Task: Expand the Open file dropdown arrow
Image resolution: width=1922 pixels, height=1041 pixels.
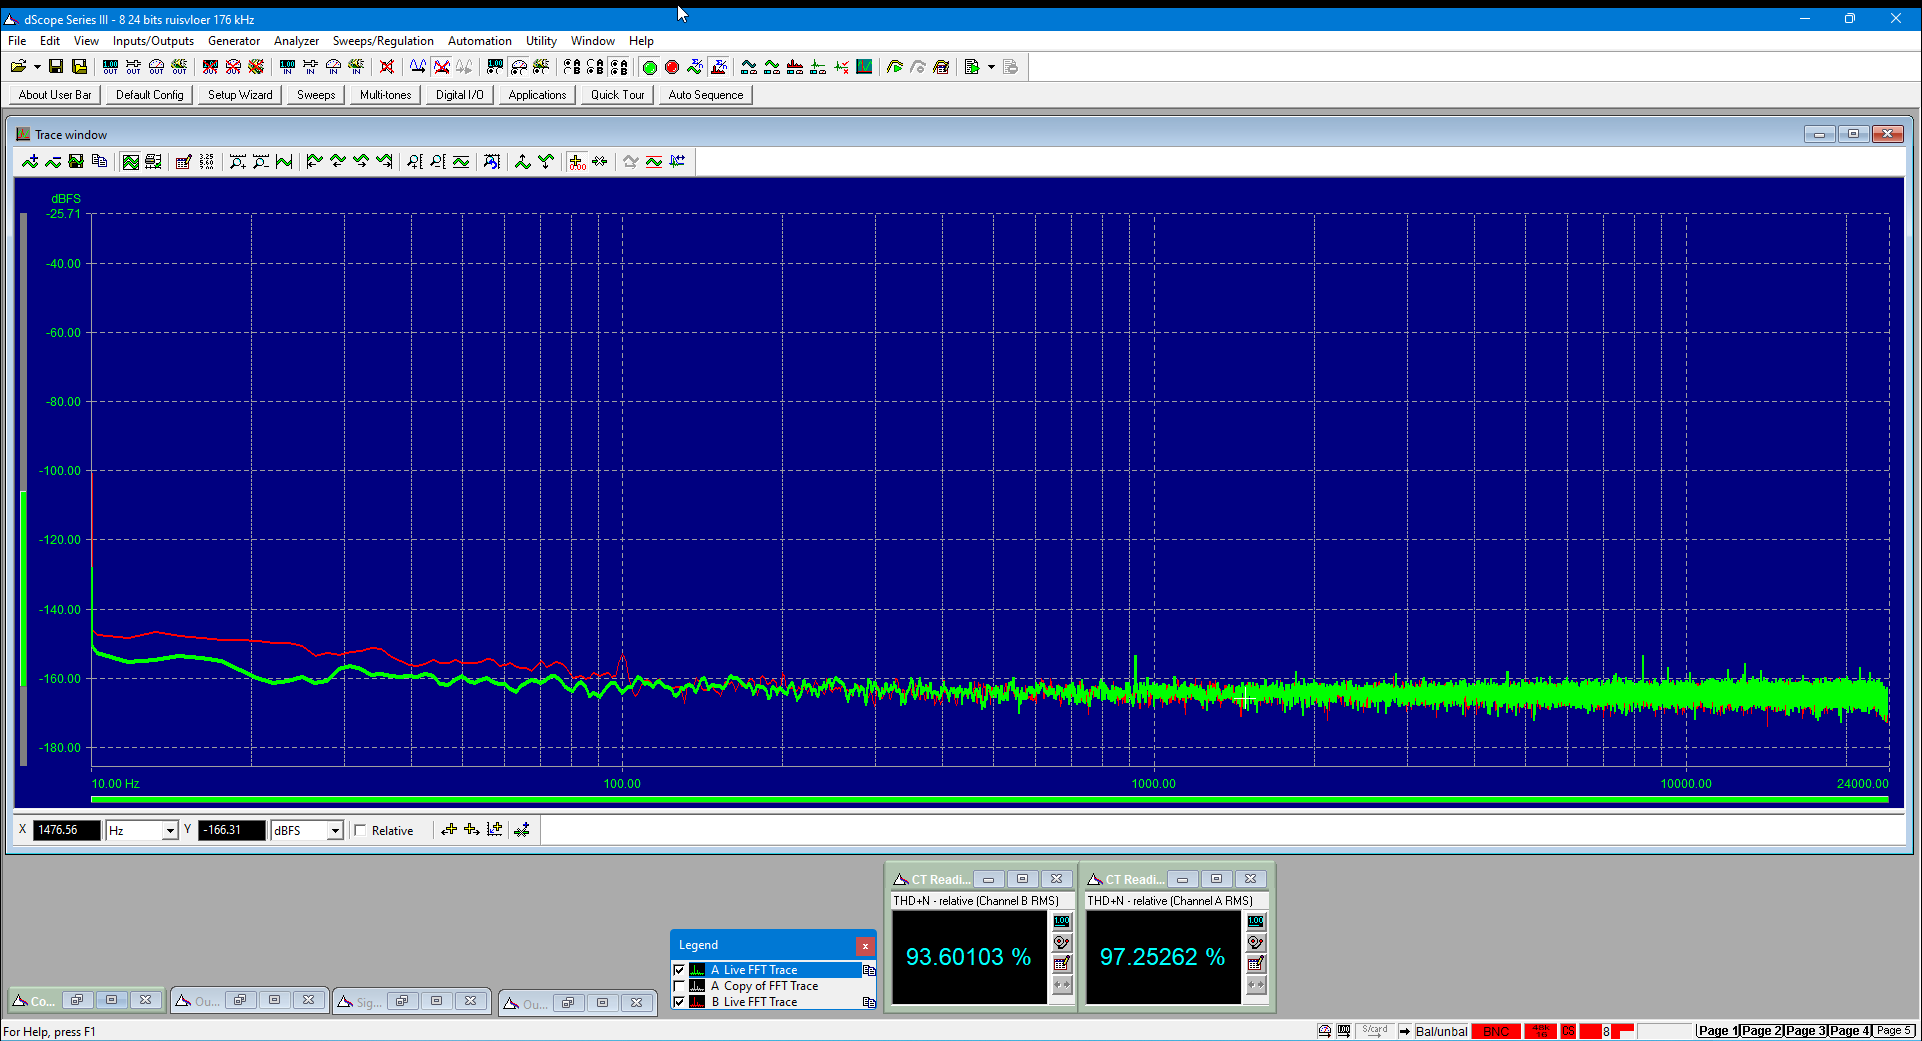Action: (x=37, y=67)
